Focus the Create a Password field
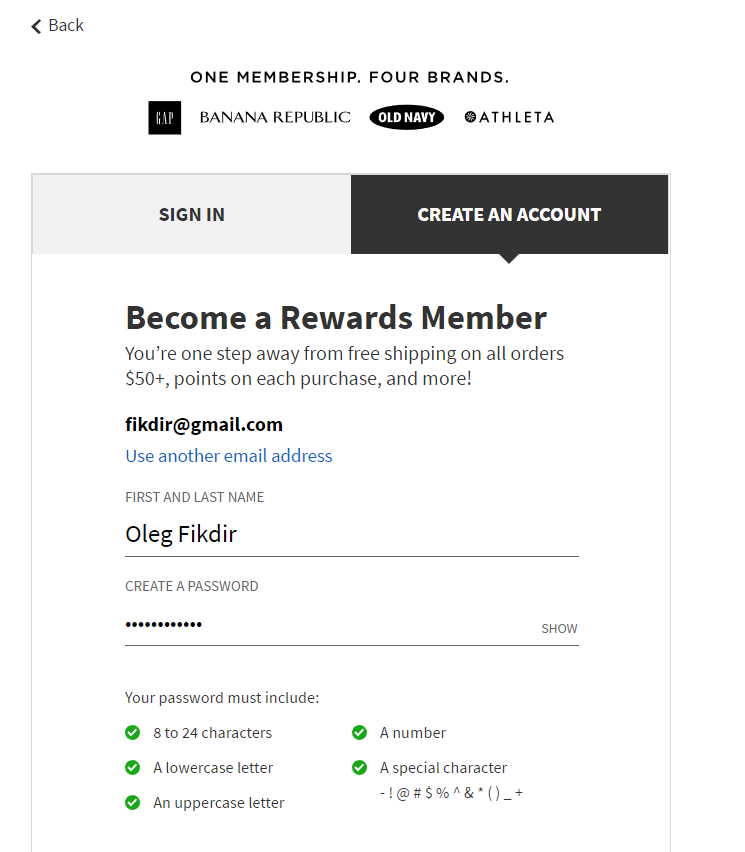Screen dimensions: 745x852 pos(330,625)
